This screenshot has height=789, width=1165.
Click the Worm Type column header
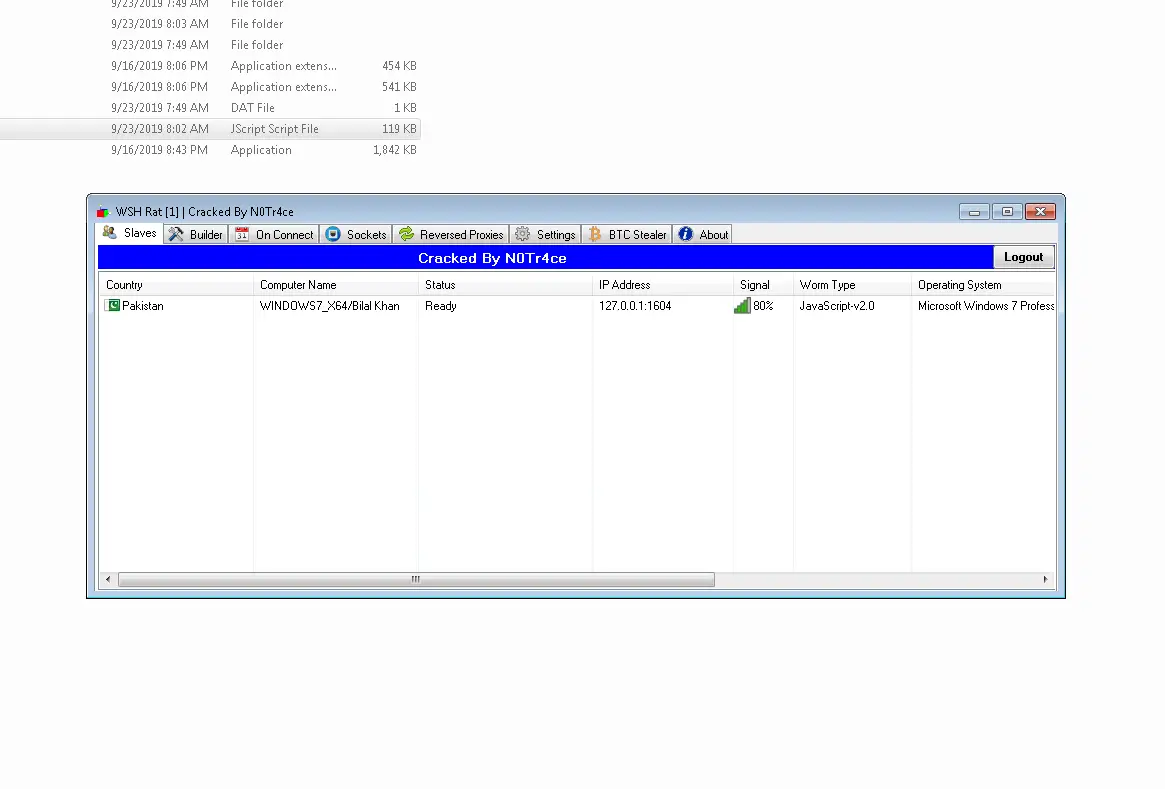pos(827,284)
